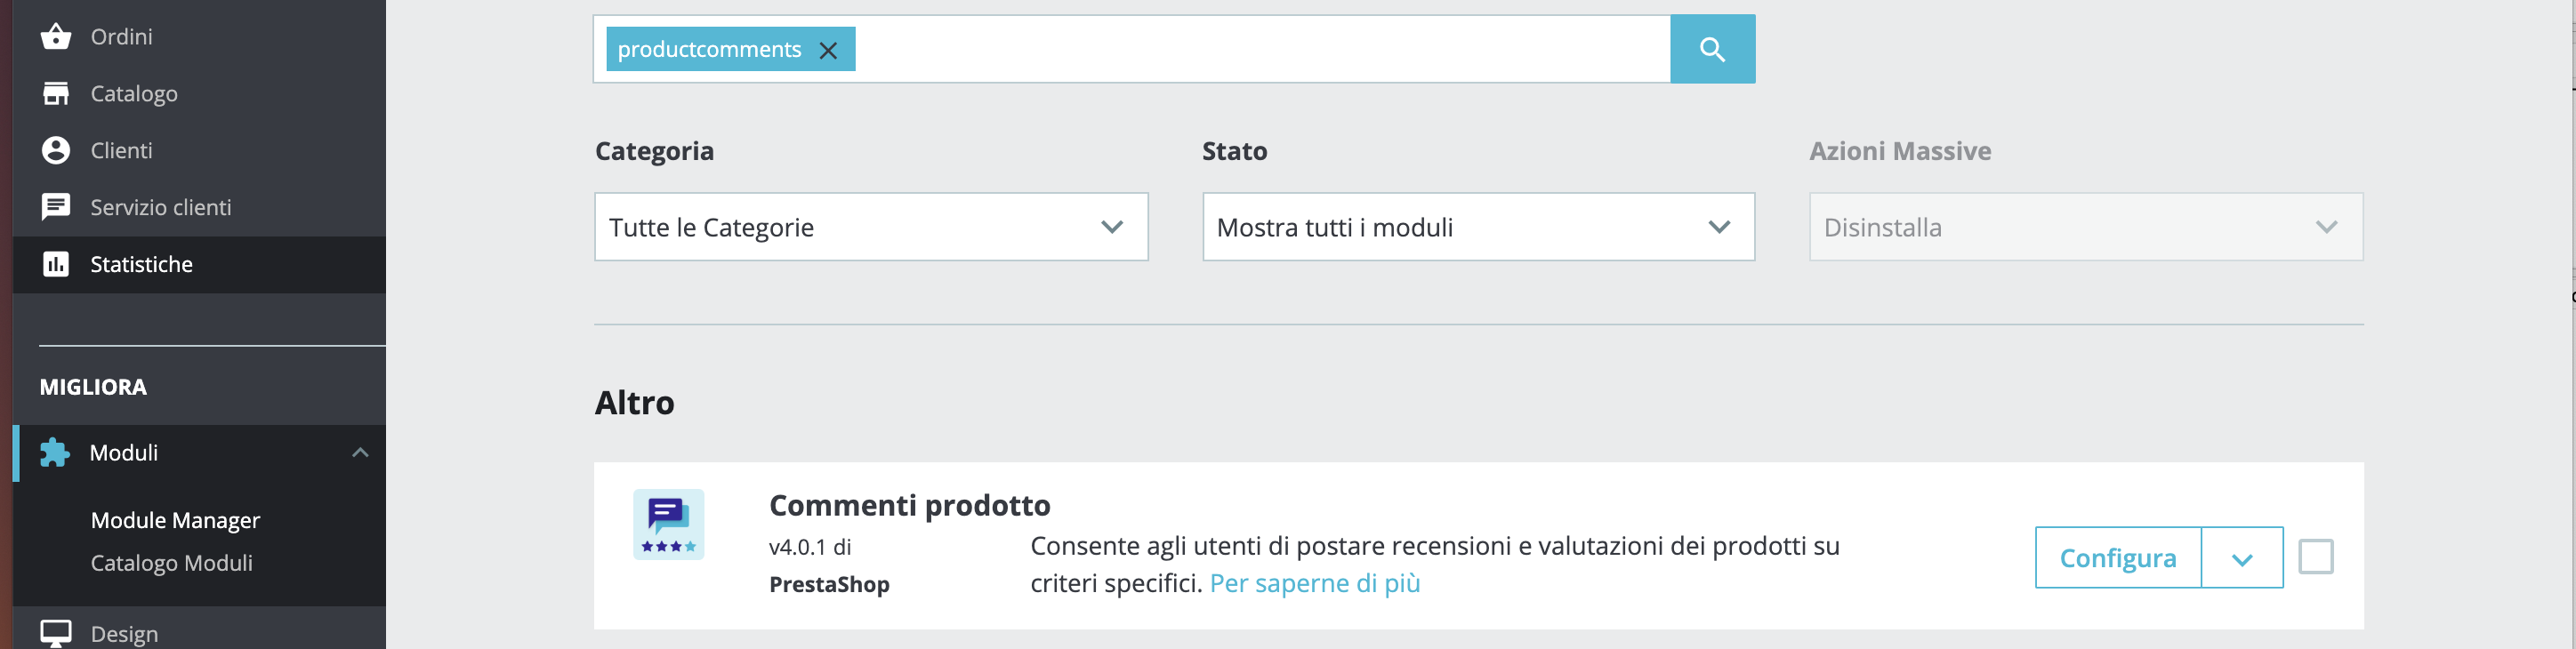This screenshot has height=649, width=2576.
Task: Expand the arrow next to Configura
Action: (x=2241, y=558)
